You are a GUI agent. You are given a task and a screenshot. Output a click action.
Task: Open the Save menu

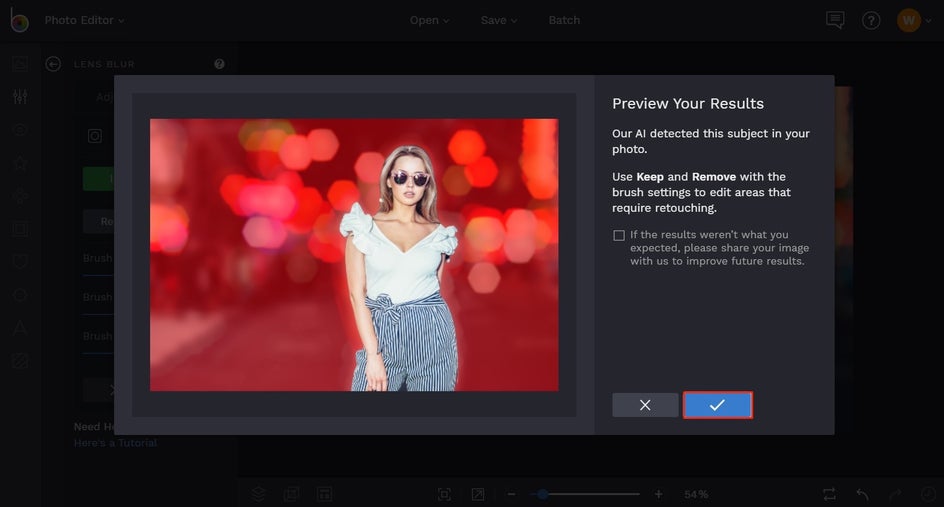tap(498, 20)
